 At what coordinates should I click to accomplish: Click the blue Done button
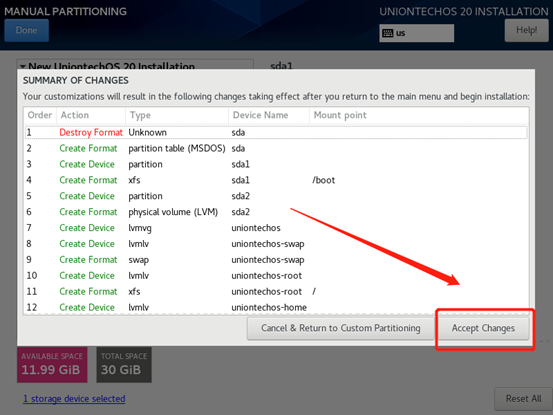[x=26, y=30]
